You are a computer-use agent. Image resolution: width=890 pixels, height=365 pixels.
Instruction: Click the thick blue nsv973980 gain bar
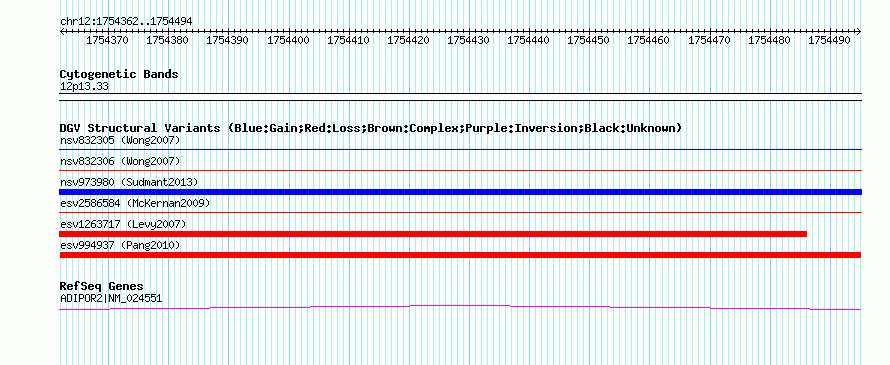click(x=460, y=192)
